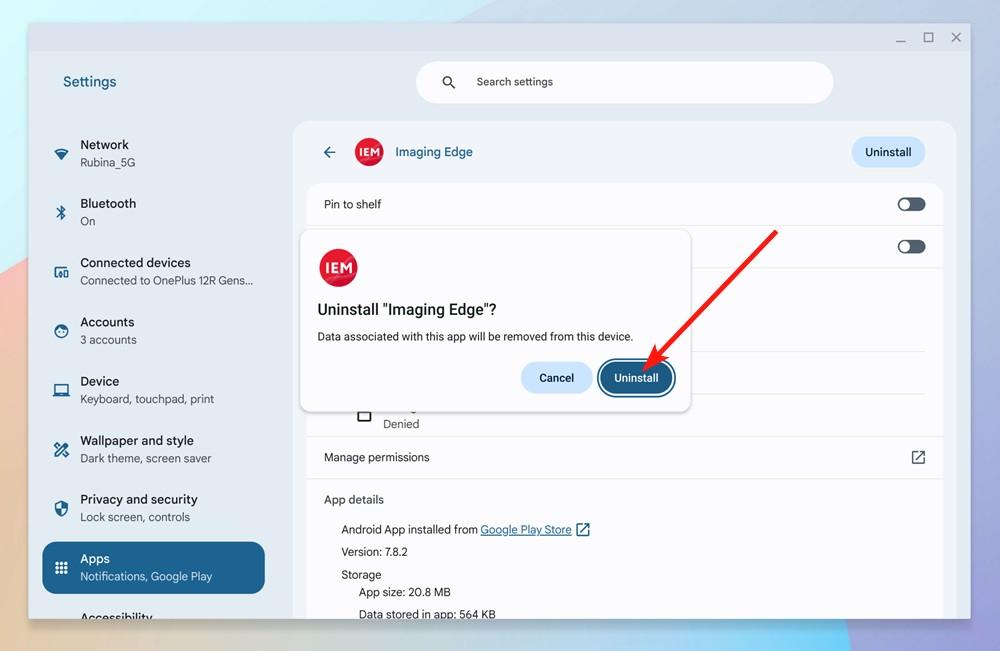Maximize the Settings window
Image resolution: width=1000 pixels, height=651 pixels.
pyautogui.click(x=928, y=38)
